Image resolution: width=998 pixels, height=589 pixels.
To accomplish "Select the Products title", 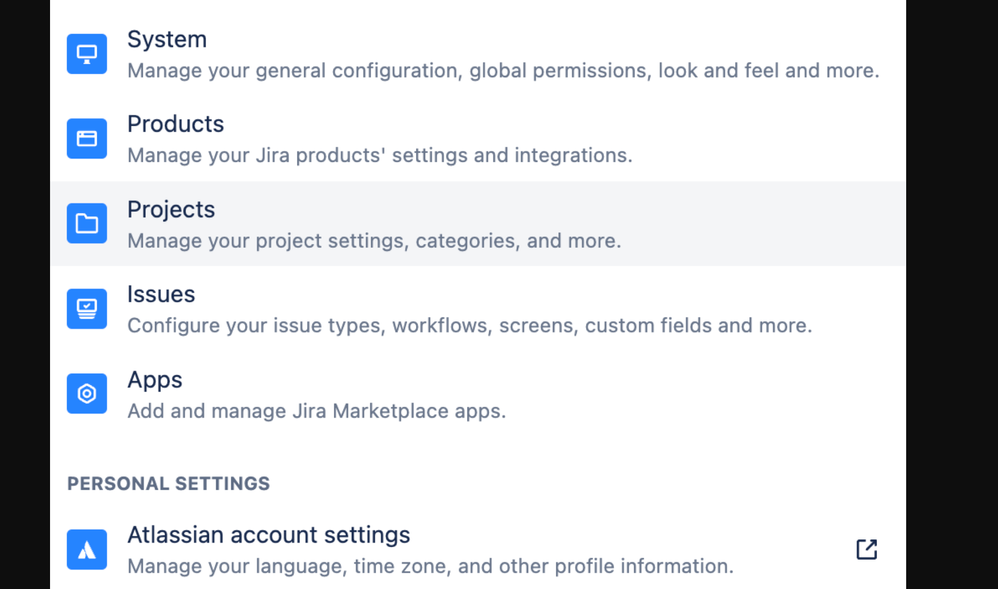I will pos(175,124).
